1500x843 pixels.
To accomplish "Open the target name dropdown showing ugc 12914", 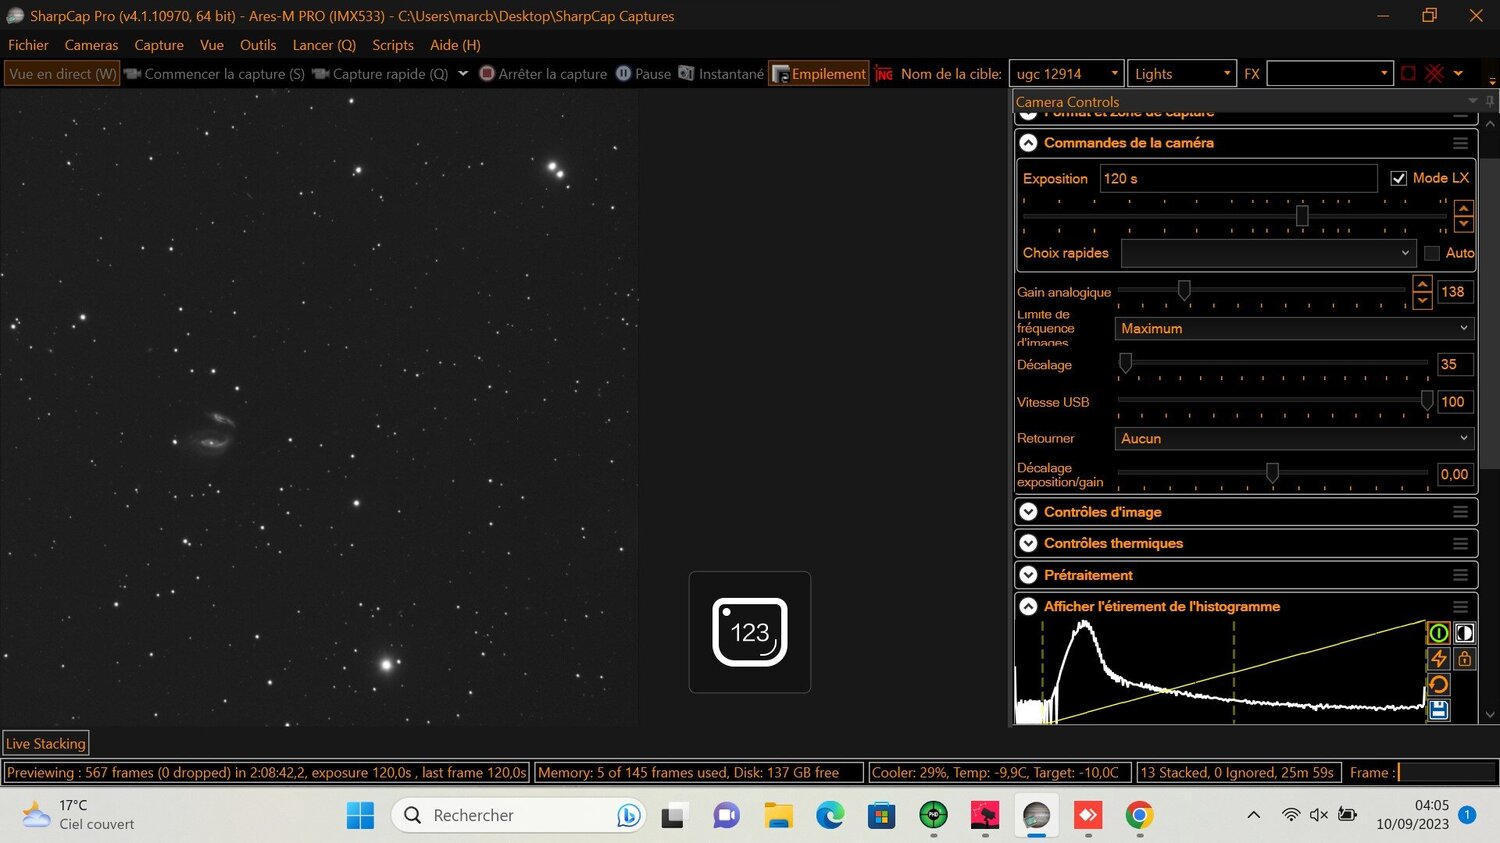I will pyautogui.click(x=1066, y=74).
